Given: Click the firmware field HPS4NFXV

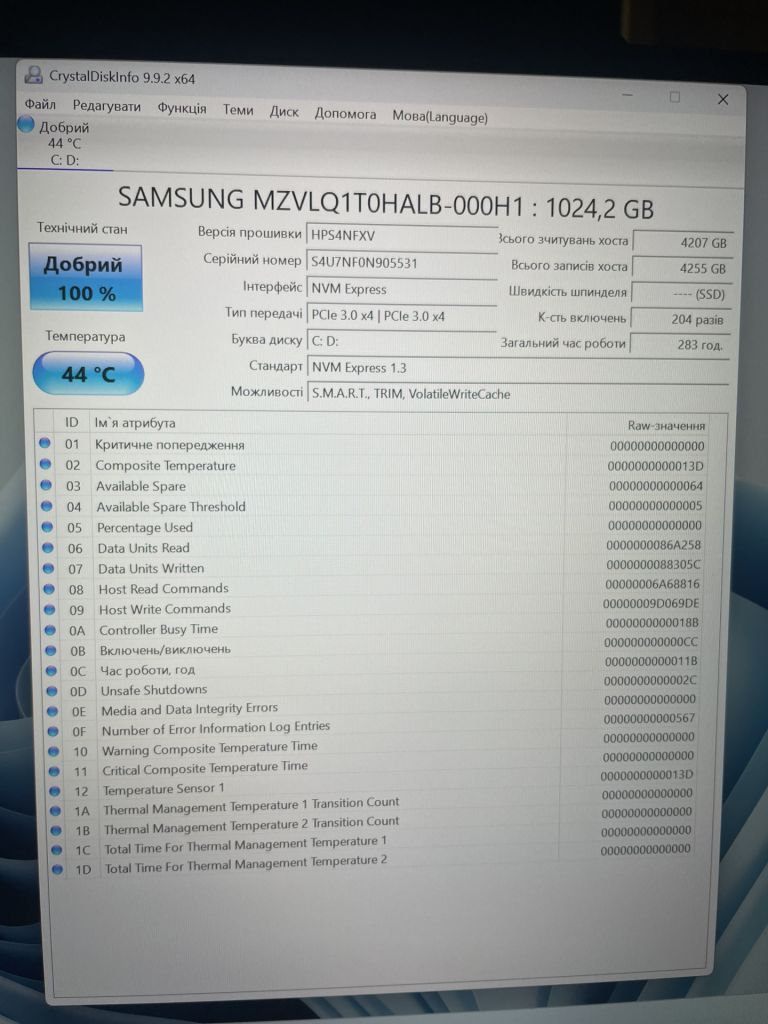Looking at the screenshot, I should click(402, 236).
